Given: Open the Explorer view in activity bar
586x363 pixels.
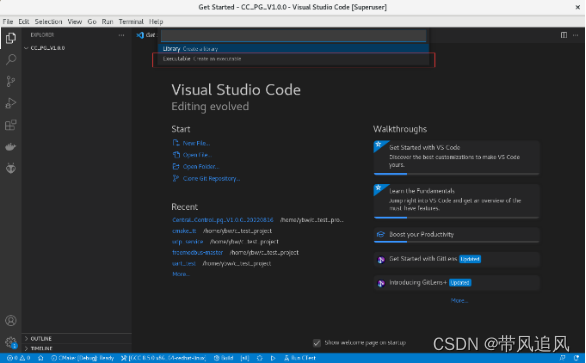Looking at the screenshot, I should [11, 38].
